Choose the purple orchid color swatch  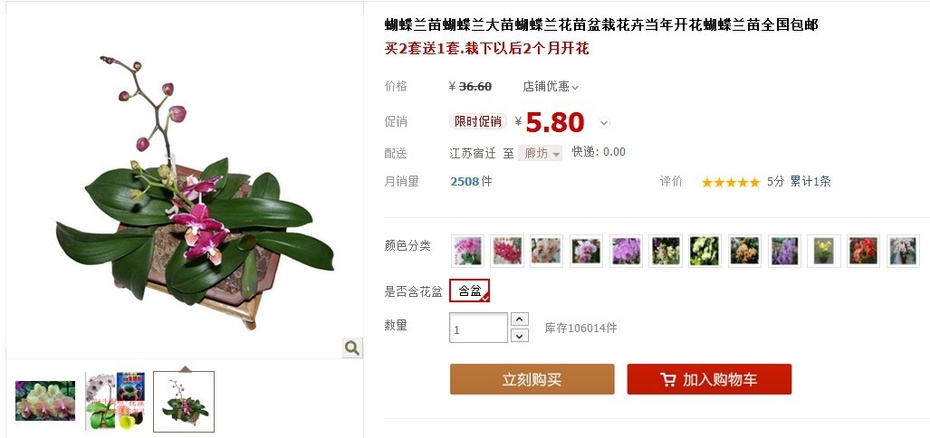626,250
